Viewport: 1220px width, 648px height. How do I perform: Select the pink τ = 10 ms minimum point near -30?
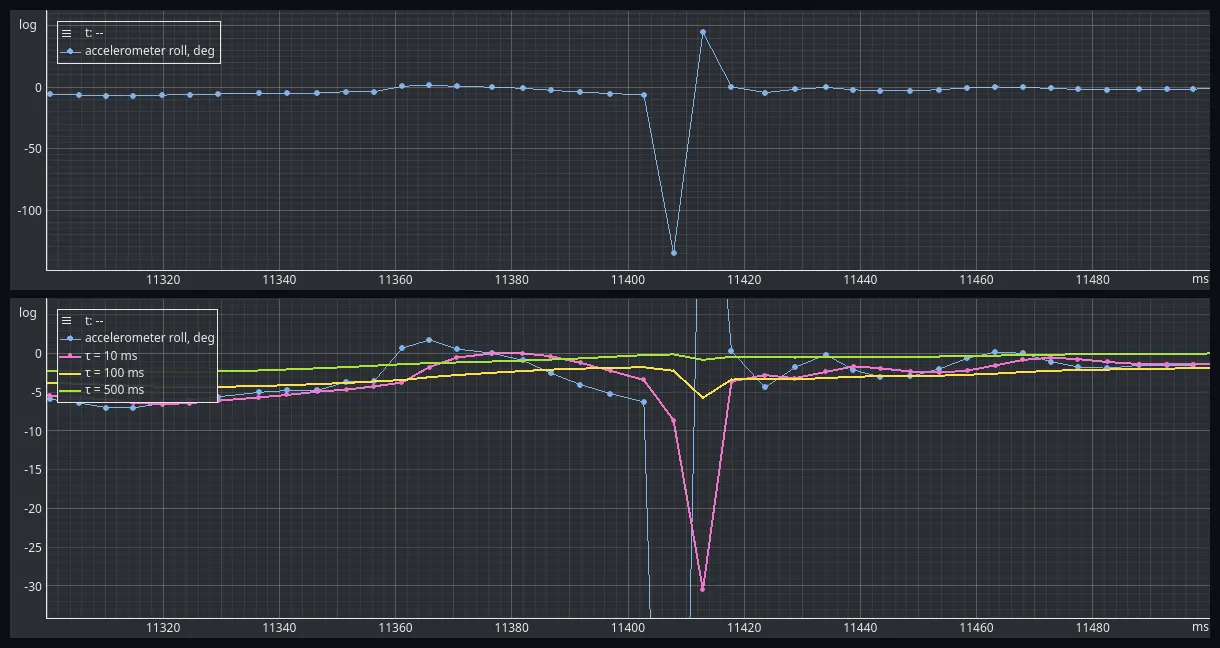tap(703, 589)
